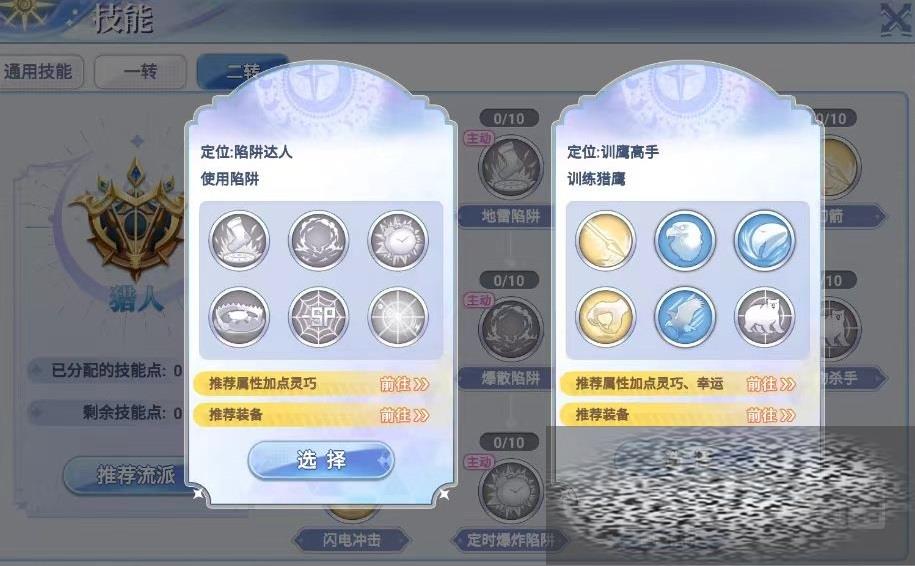The image size is (915, 566).
Task: Switch to the 一转 tab
Action: pos(140,72)
